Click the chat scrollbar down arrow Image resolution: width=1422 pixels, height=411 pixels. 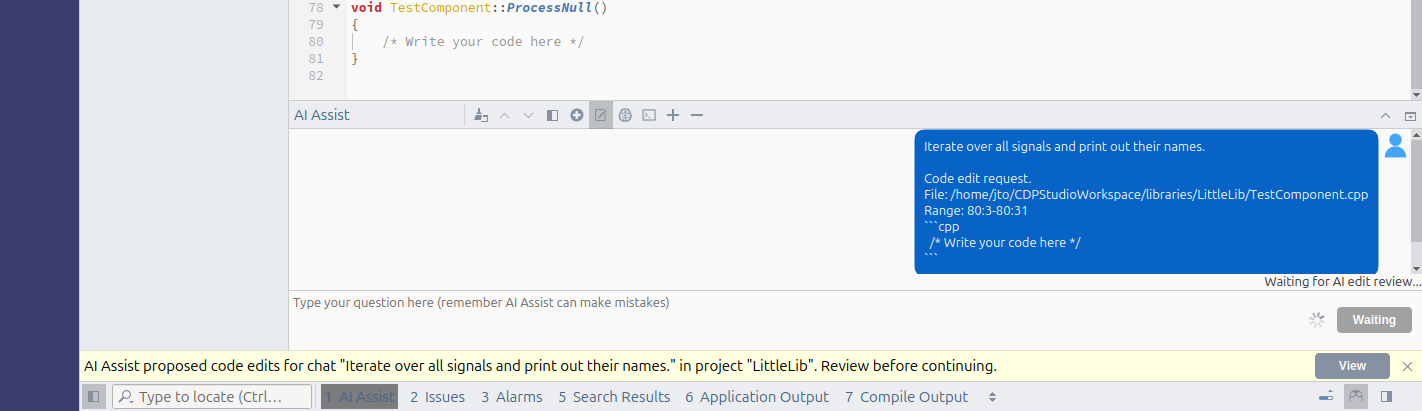tap(1415, 268)
